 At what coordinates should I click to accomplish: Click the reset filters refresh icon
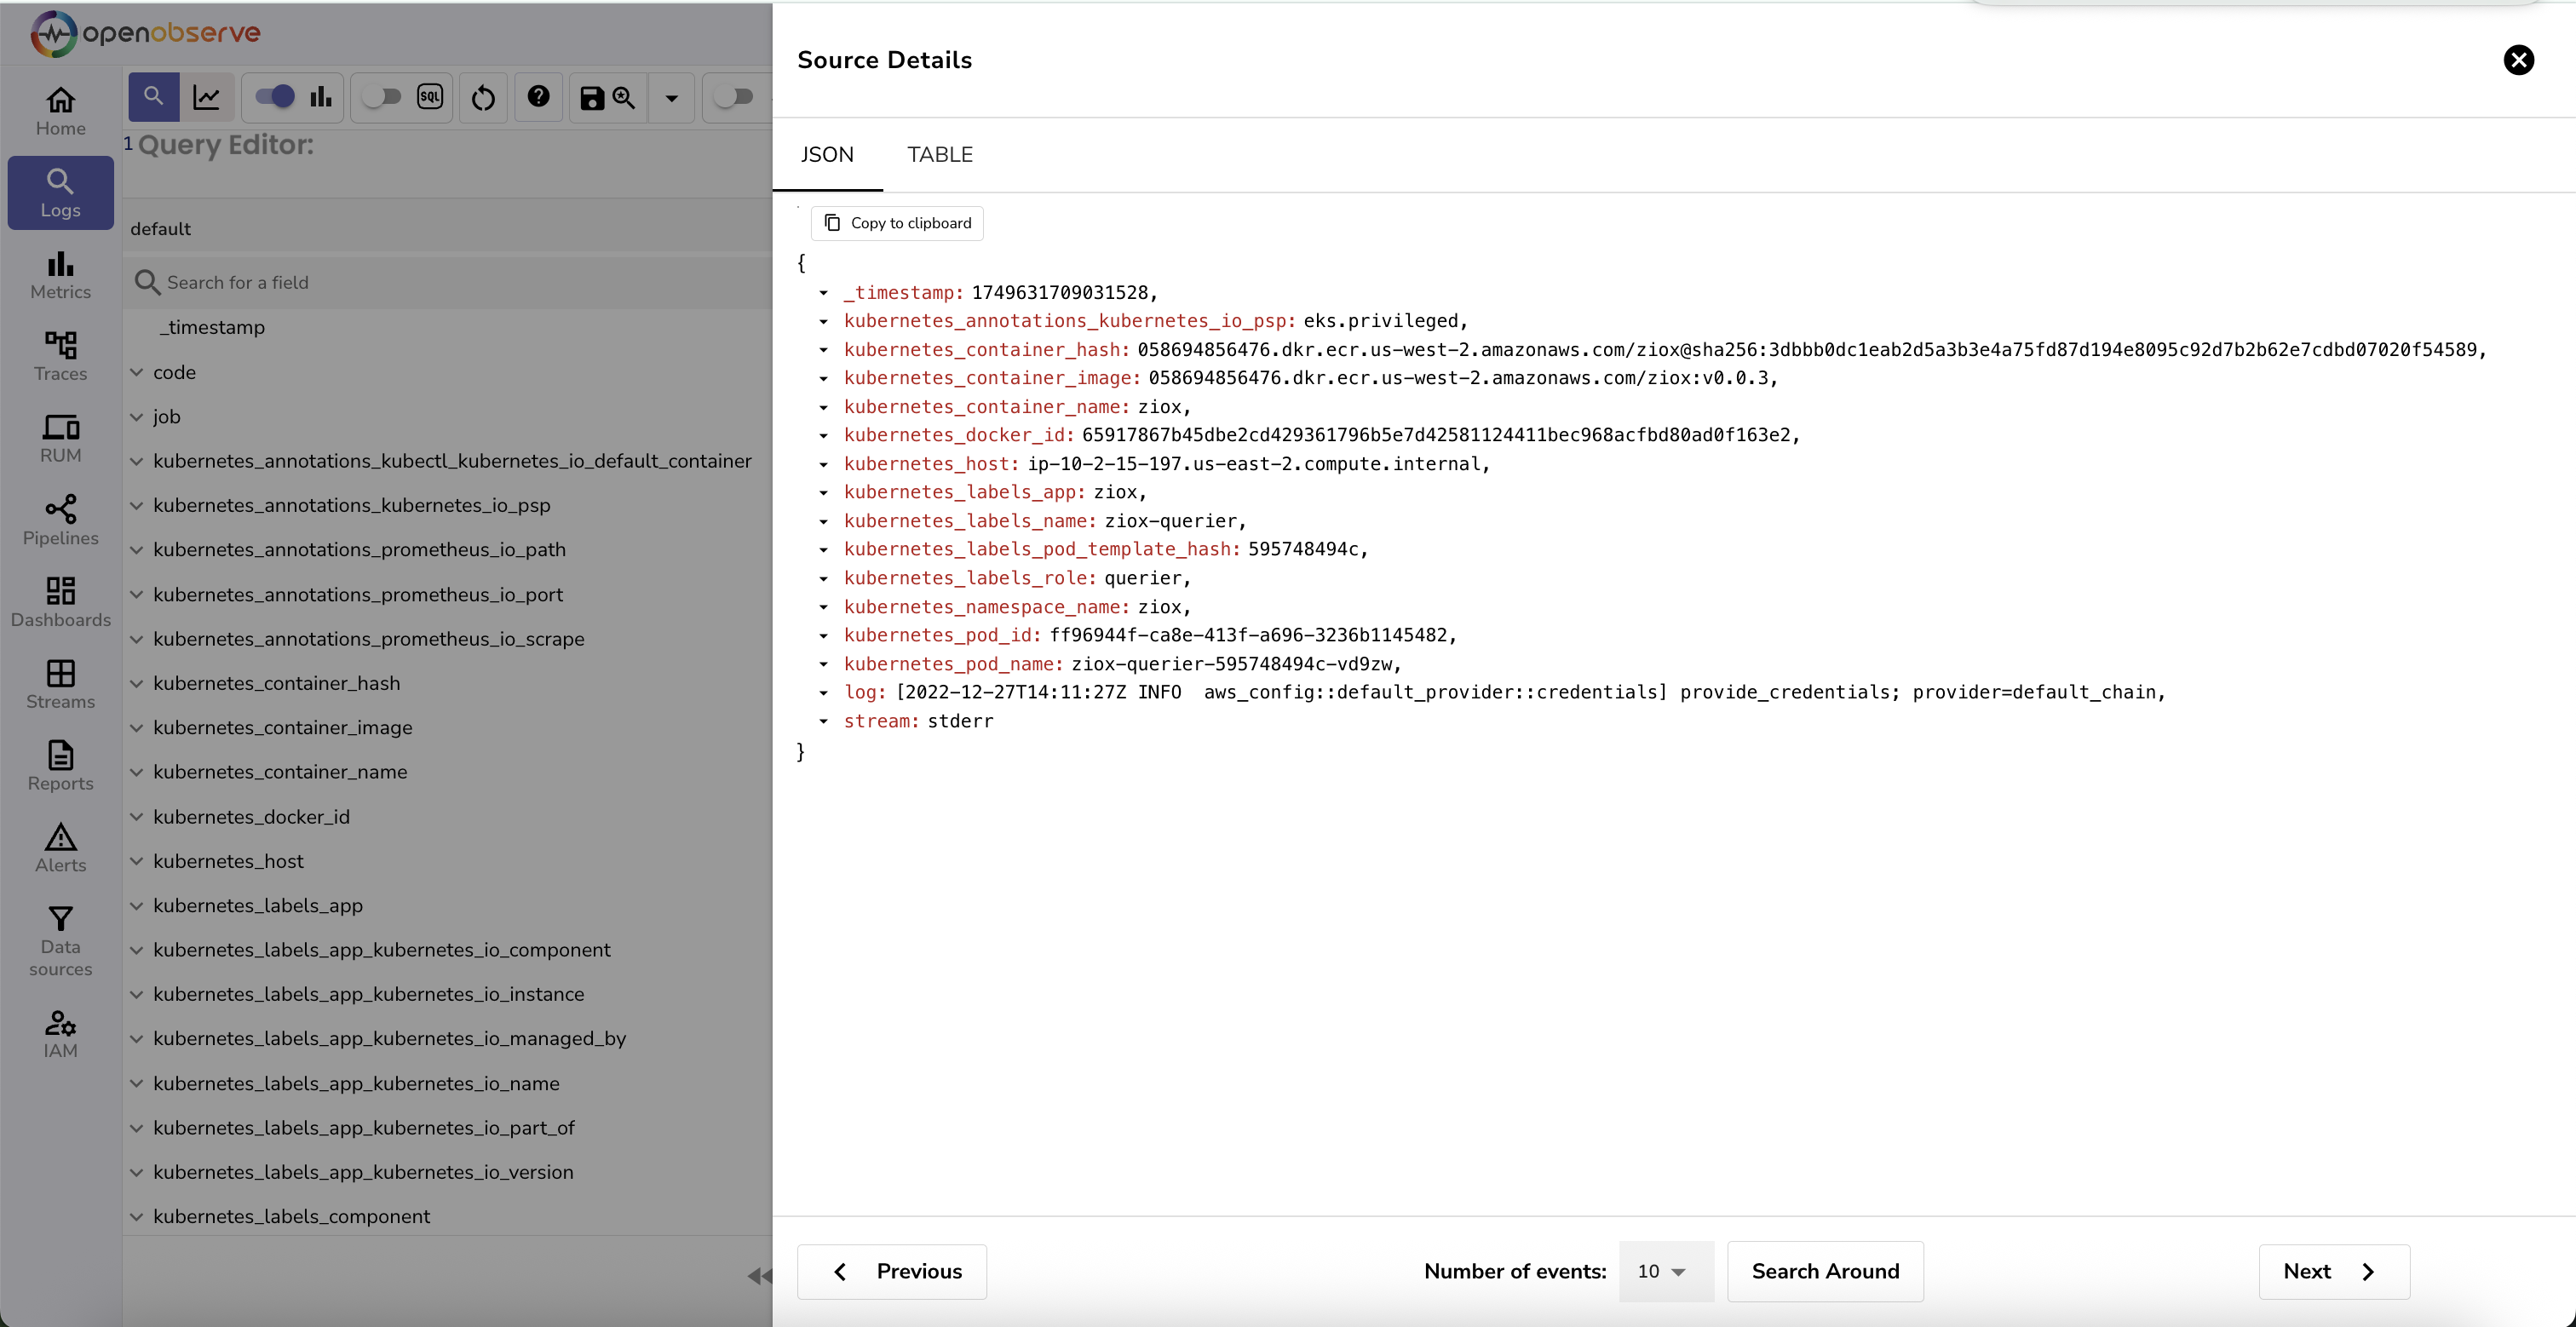[483, 98]
